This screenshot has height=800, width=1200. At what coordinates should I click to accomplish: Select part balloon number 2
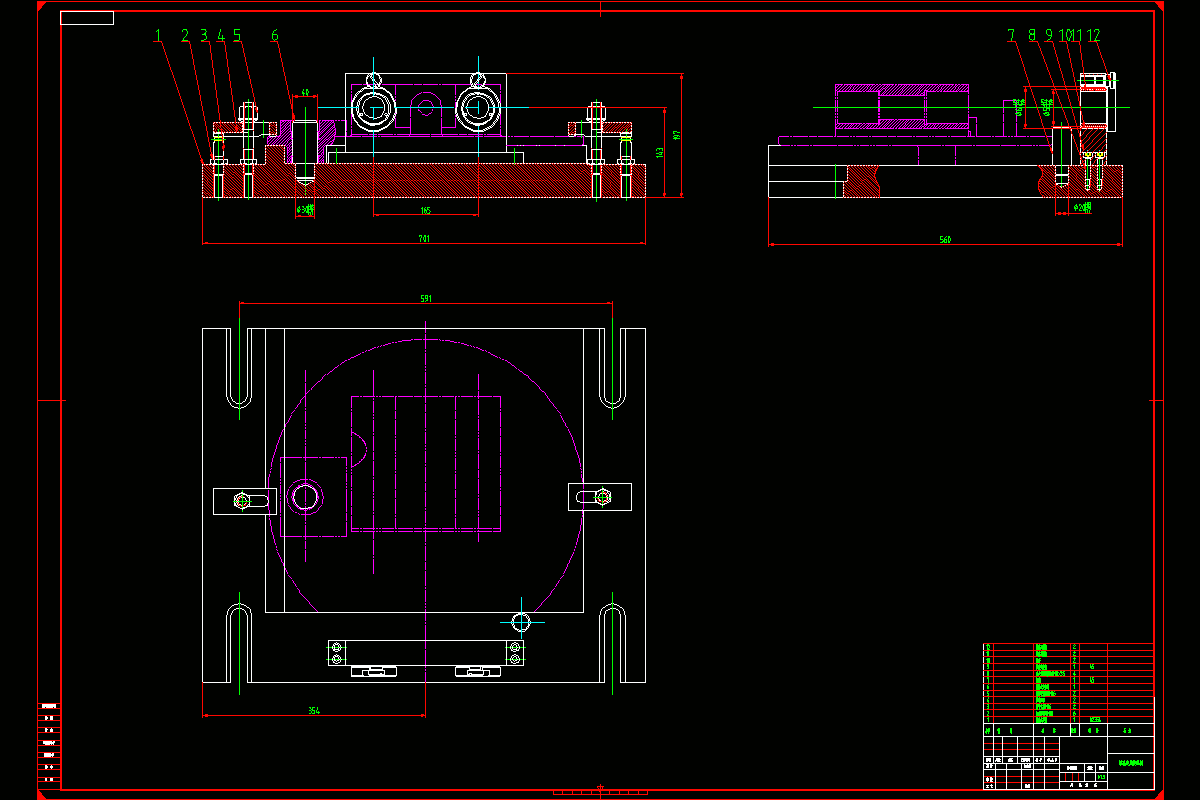pos(185,36)
